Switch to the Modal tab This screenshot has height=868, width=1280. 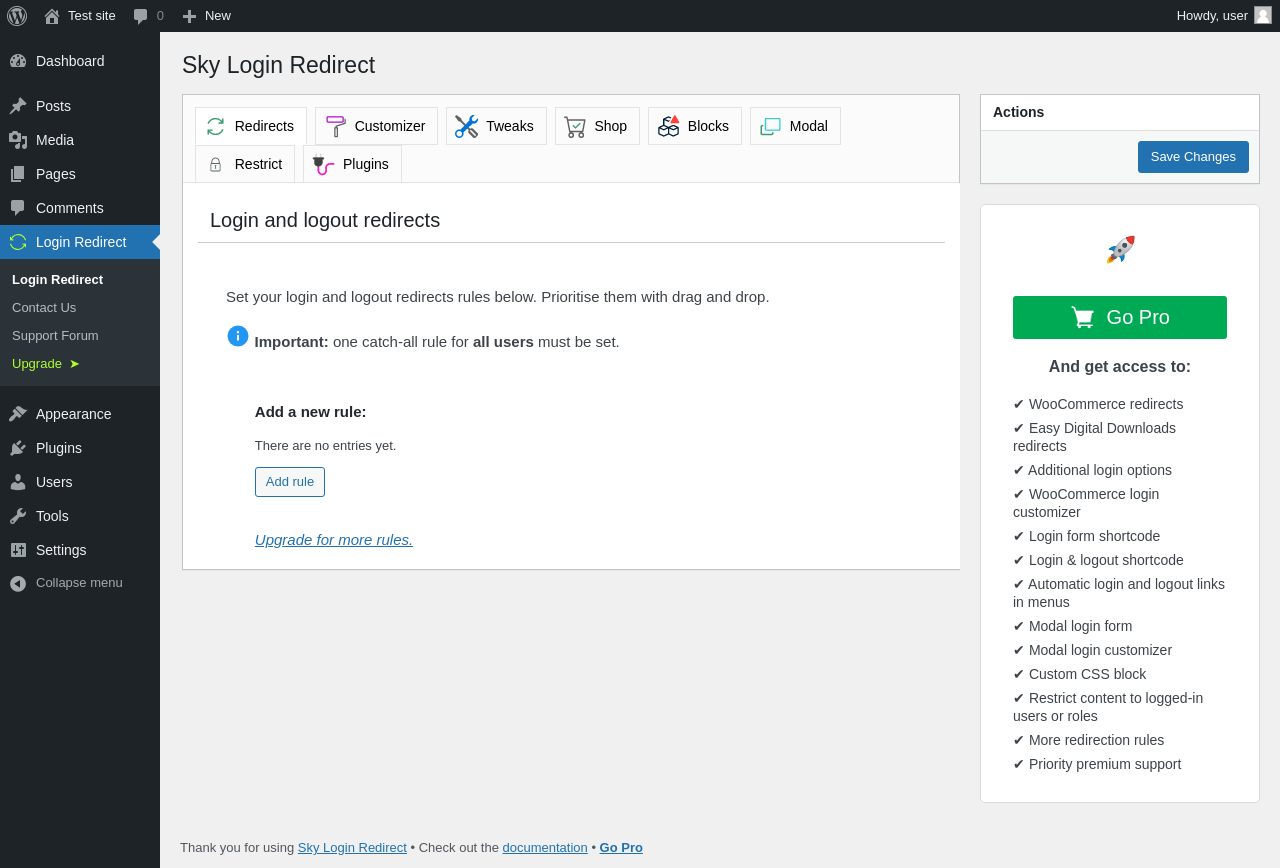pyautogui.click(x=795, y=126)
